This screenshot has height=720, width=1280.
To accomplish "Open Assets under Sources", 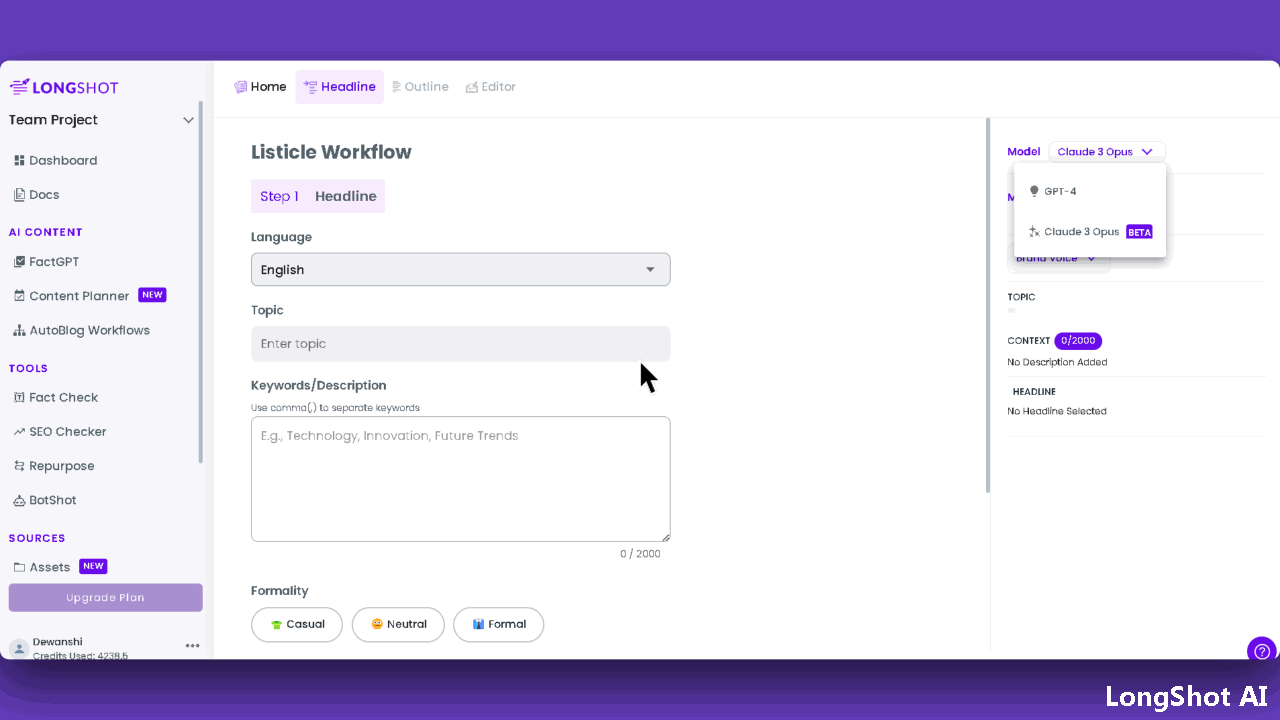I will [x=42, y=567].
